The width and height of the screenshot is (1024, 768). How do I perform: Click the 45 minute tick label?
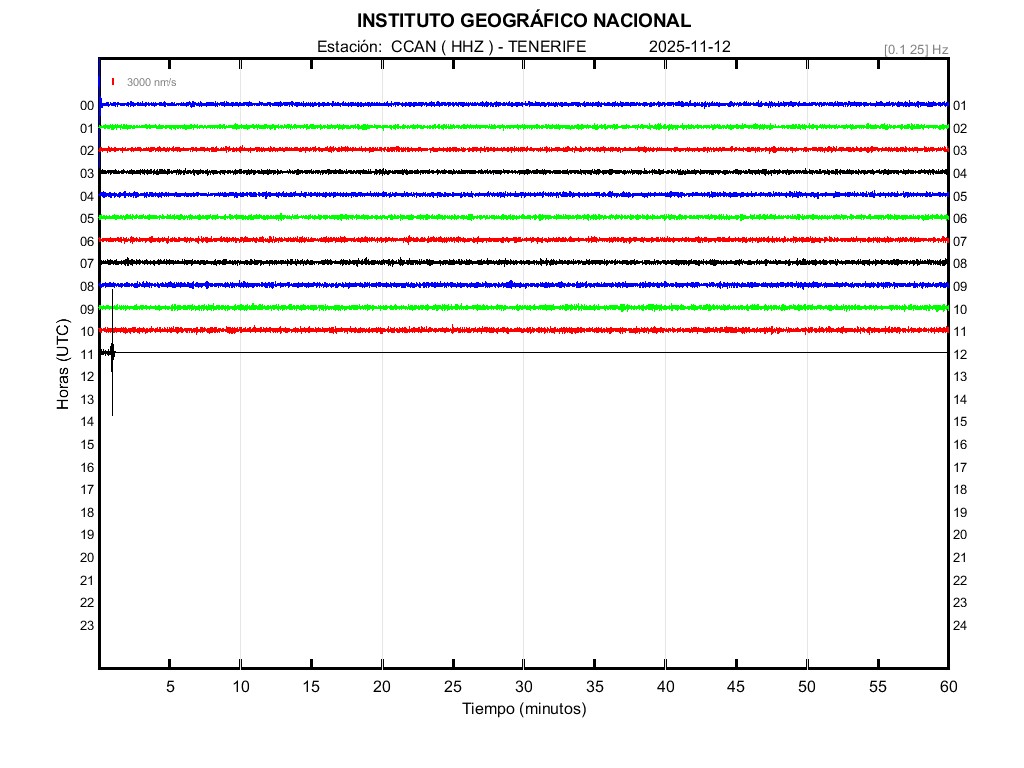tap(736, 686)
